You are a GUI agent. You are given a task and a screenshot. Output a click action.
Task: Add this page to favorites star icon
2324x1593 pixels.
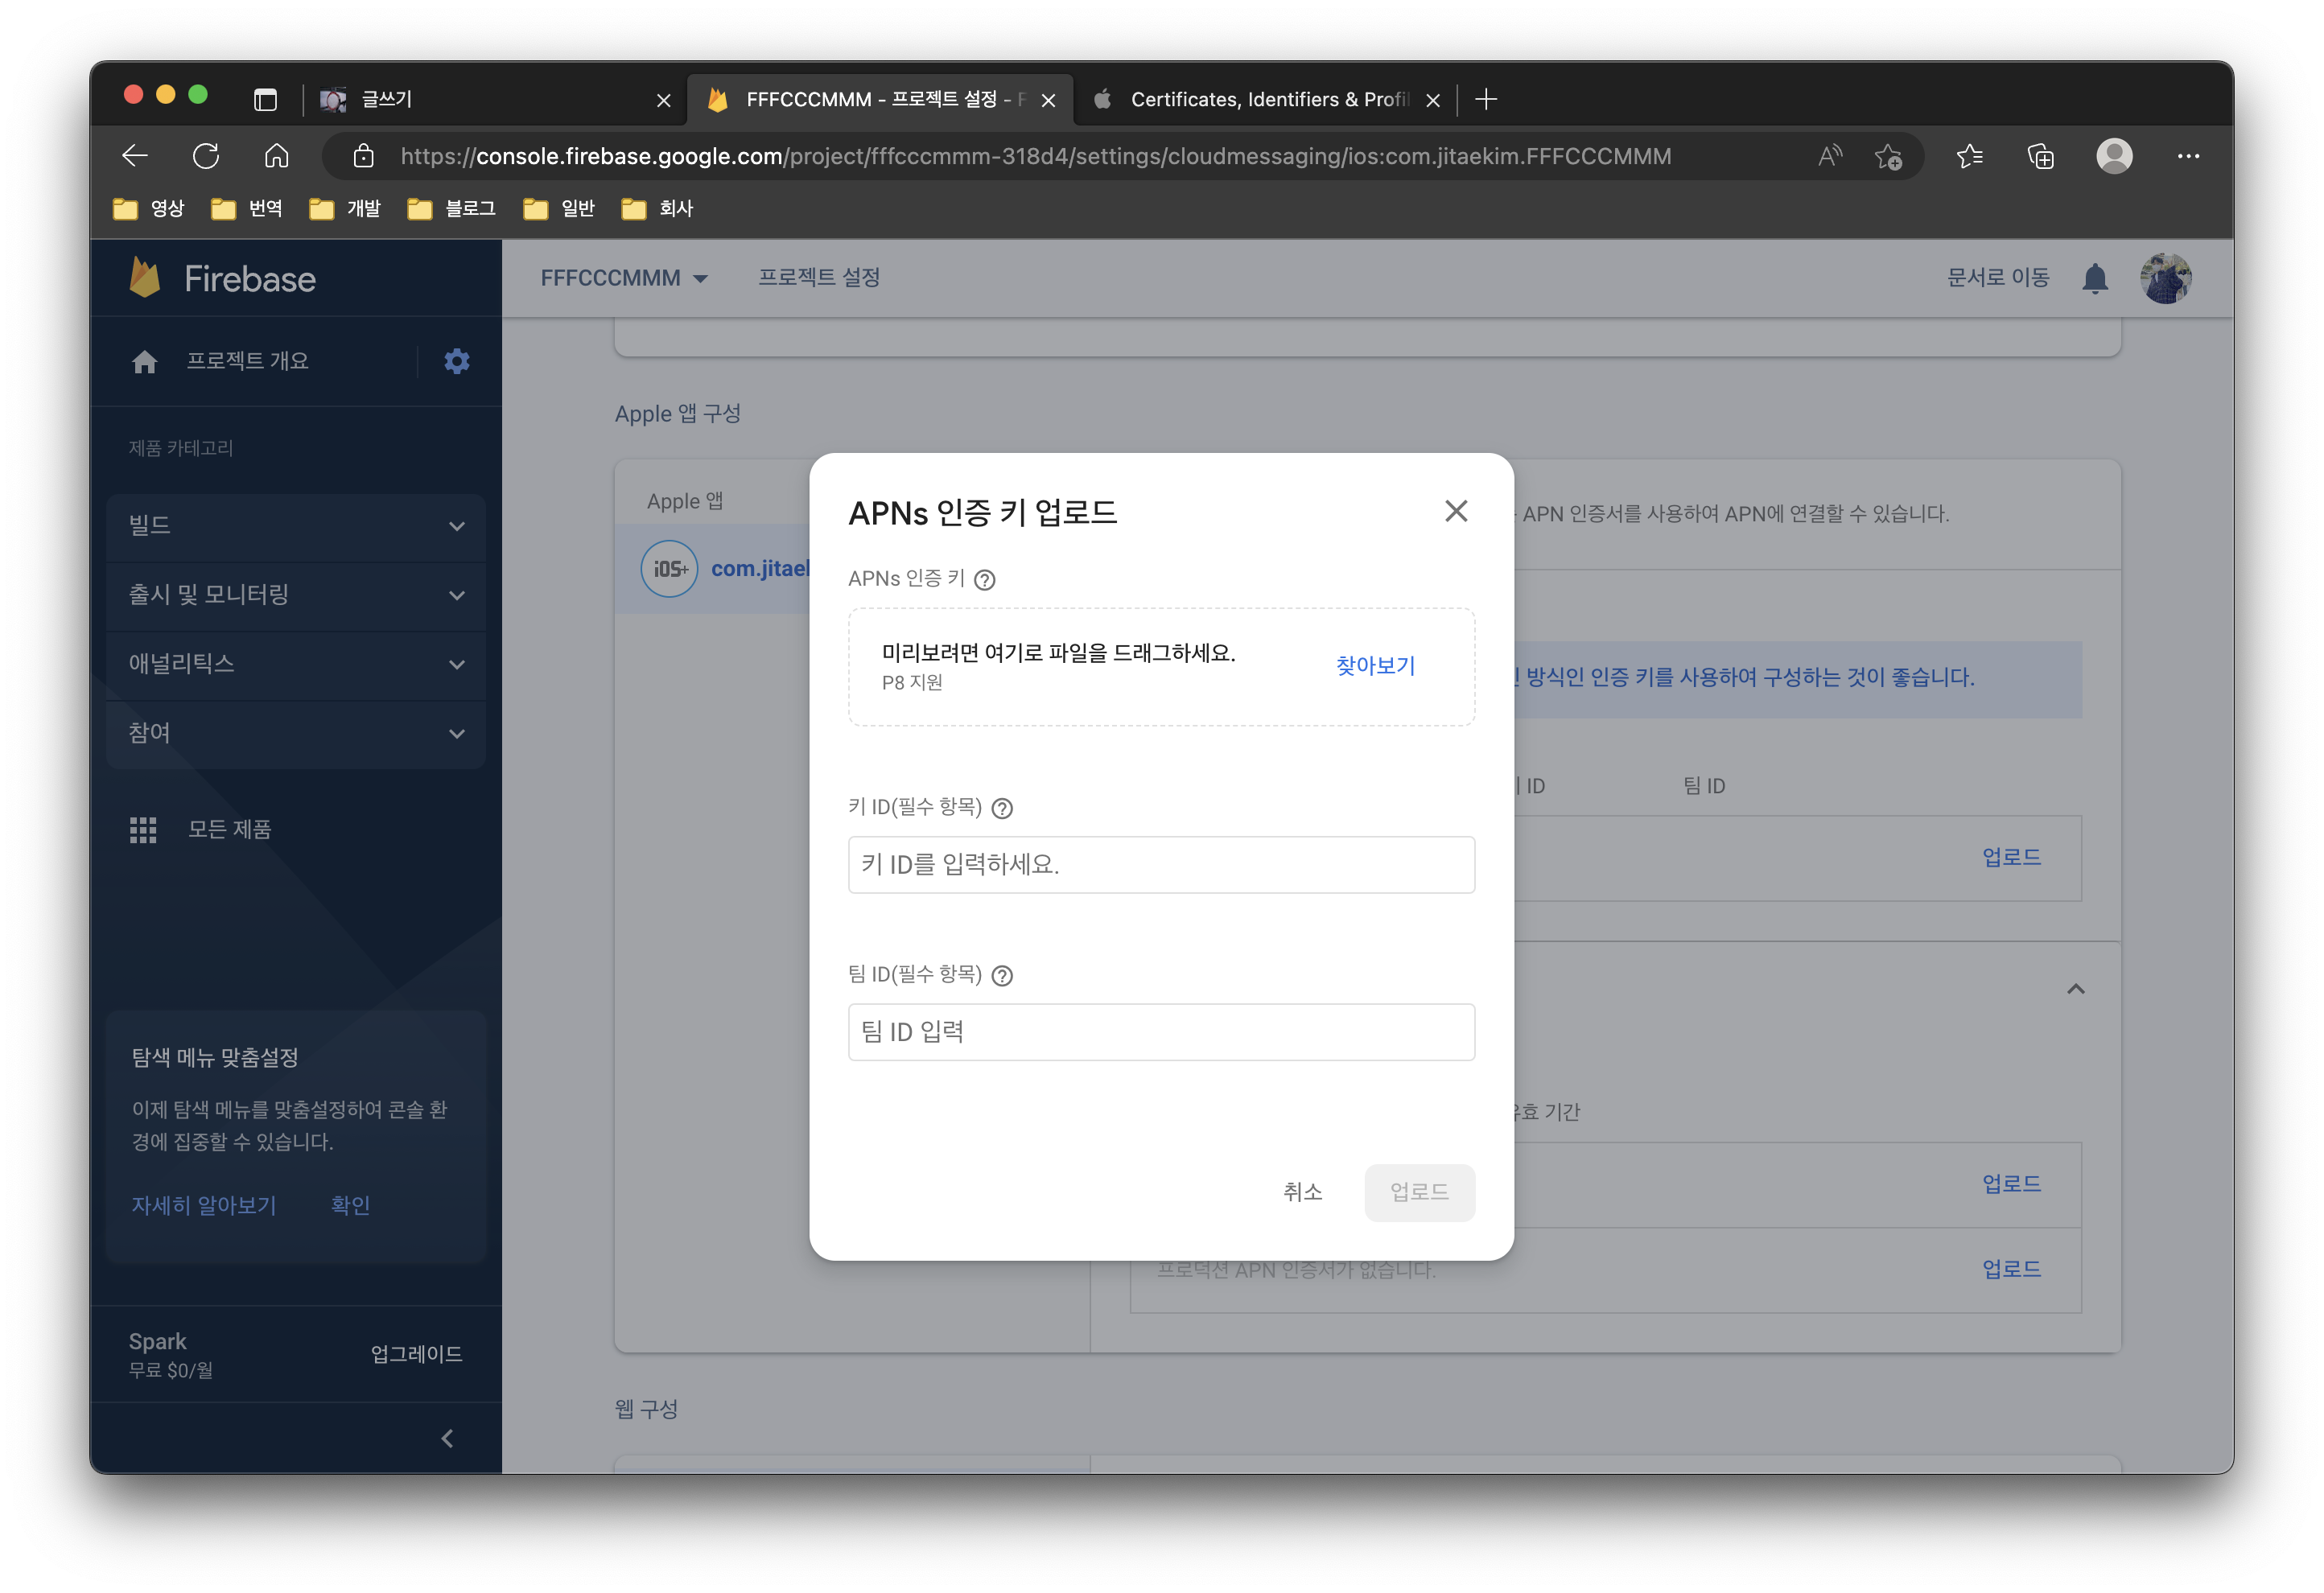[x=1888, y=156]
